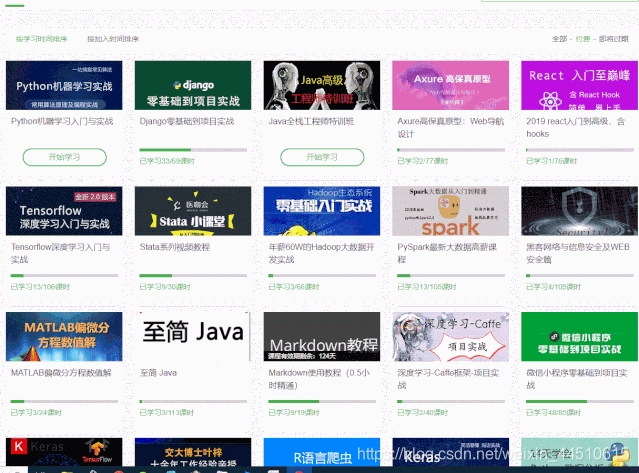
Task: Open the 至简 Java thumbnail
Action: pos(193,337)
